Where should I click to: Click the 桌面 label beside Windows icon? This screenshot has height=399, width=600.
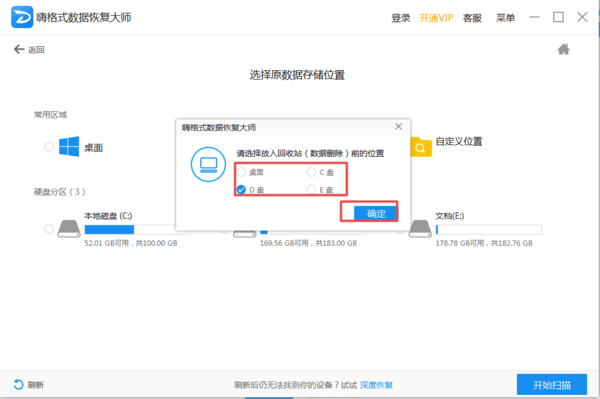(93, 148)
